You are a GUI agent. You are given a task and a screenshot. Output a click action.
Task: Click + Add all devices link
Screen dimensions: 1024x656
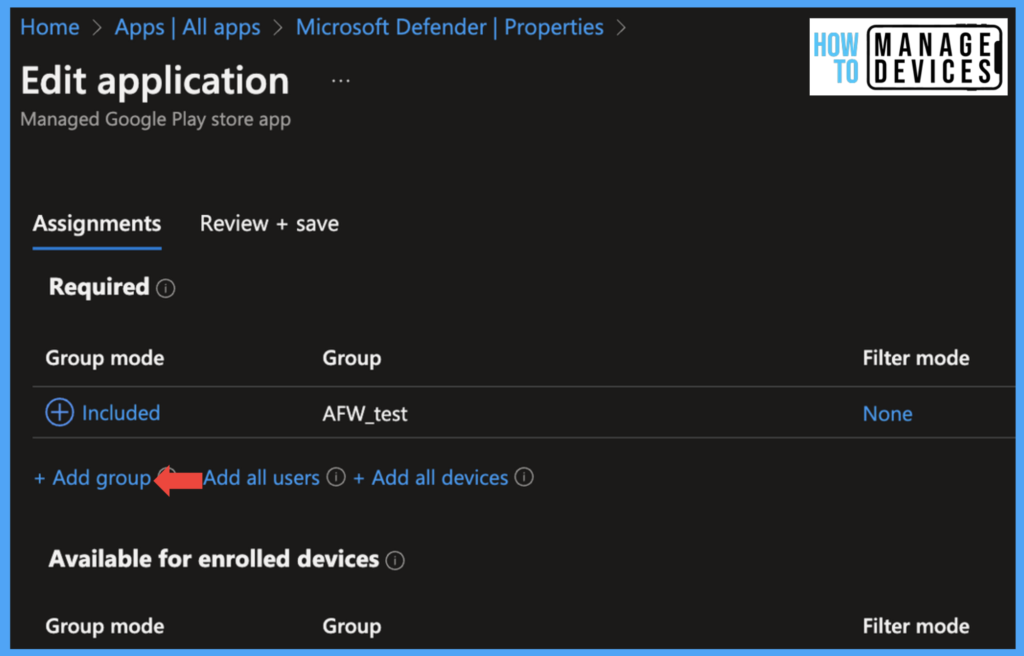pos(430,478)
